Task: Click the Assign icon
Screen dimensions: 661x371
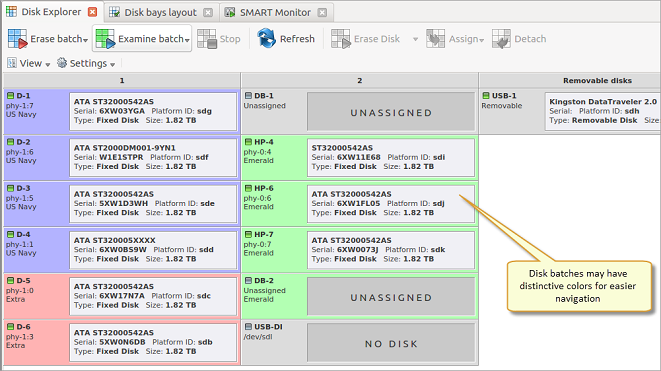Action: [435, 39]
